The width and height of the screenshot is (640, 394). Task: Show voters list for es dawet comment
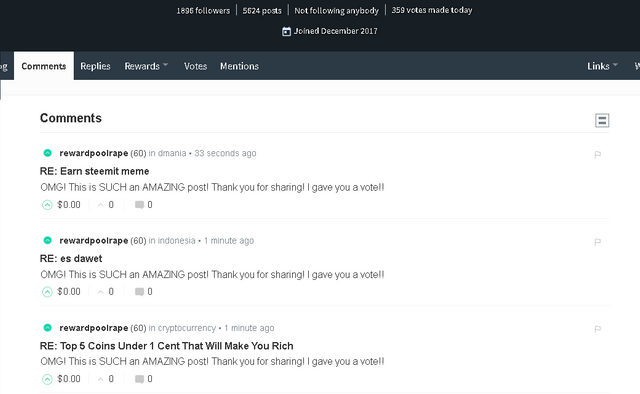coord(106,292)
